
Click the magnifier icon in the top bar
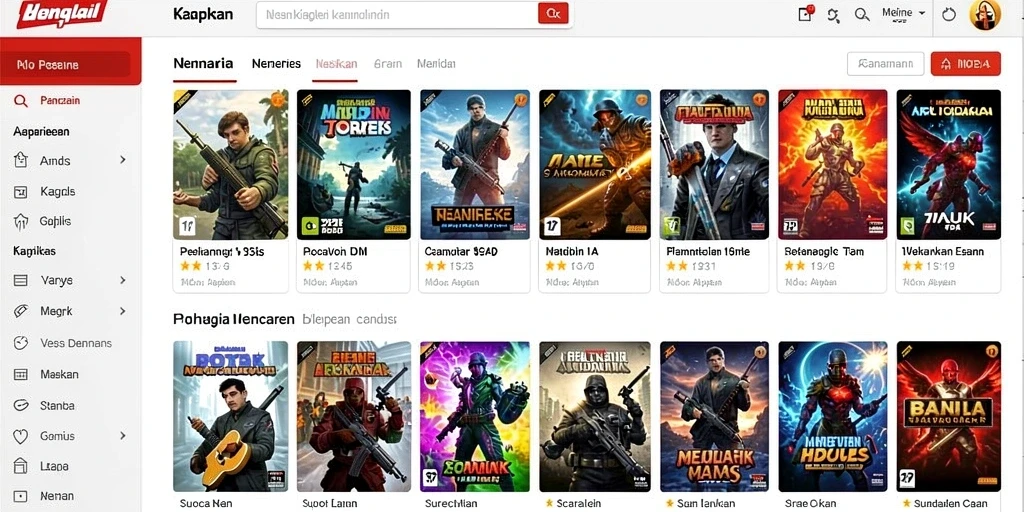[x=862, y=14]
